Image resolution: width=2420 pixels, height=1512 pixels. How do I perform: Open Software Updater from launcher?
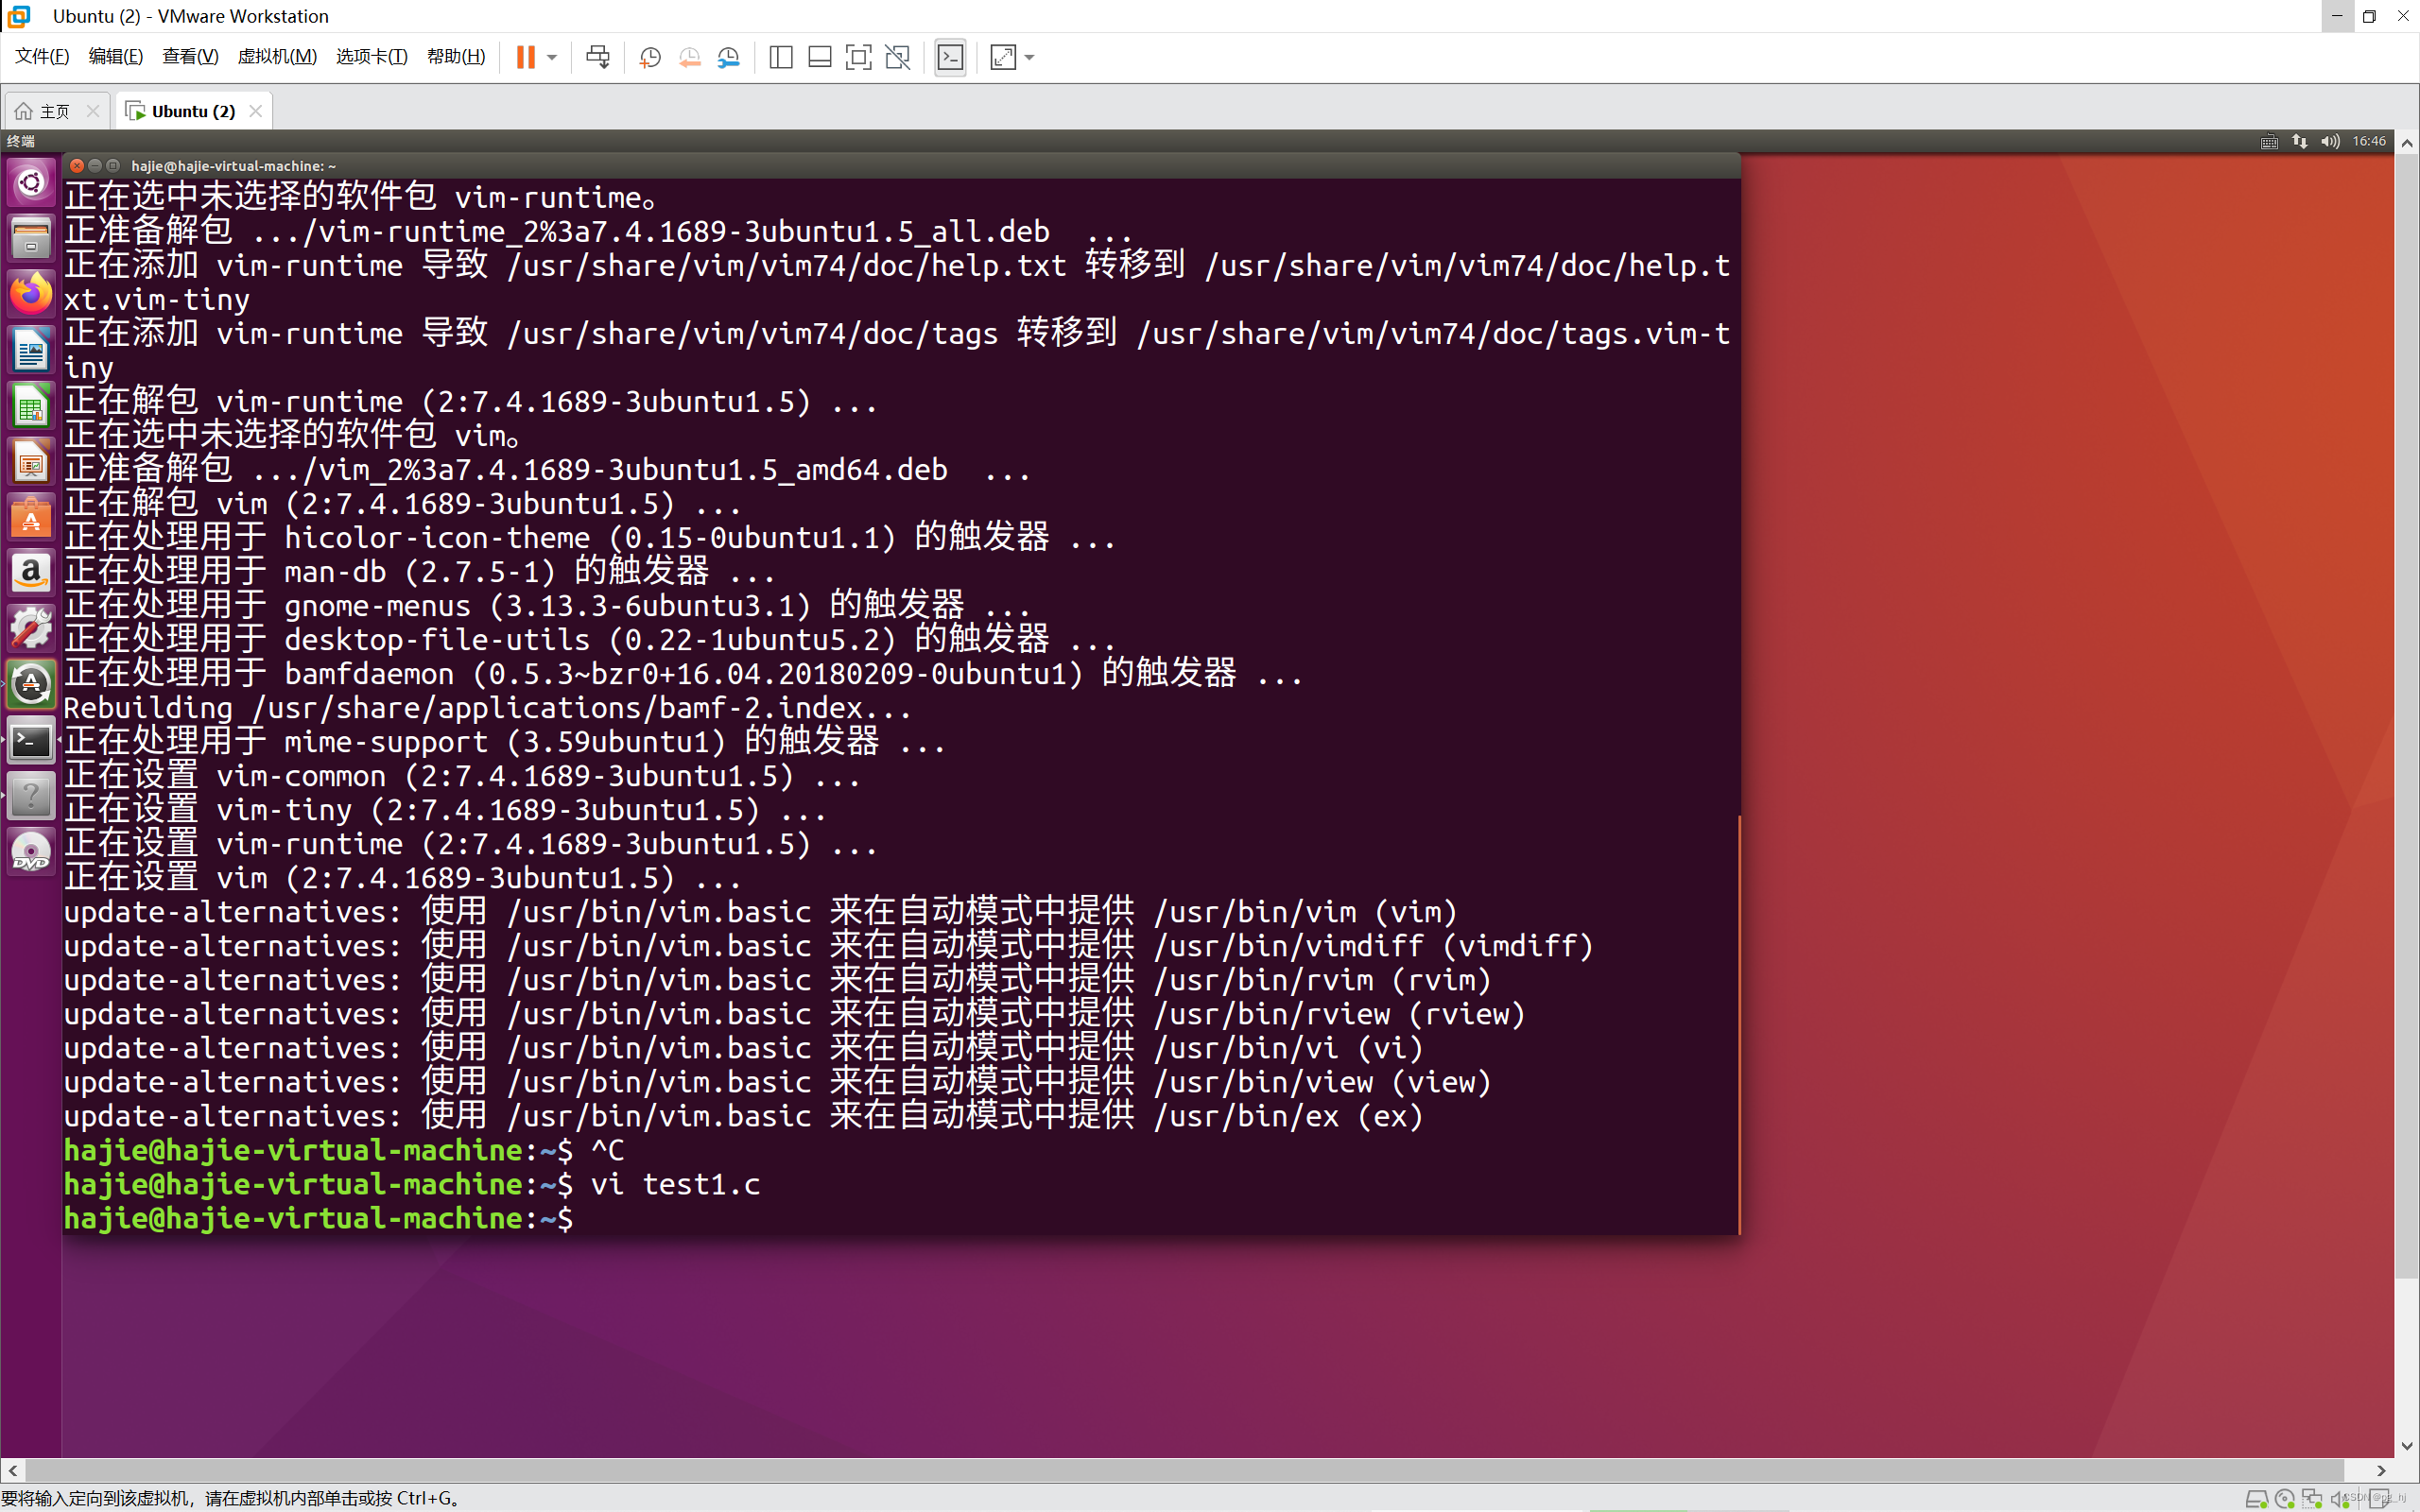(x=31, y=685)
